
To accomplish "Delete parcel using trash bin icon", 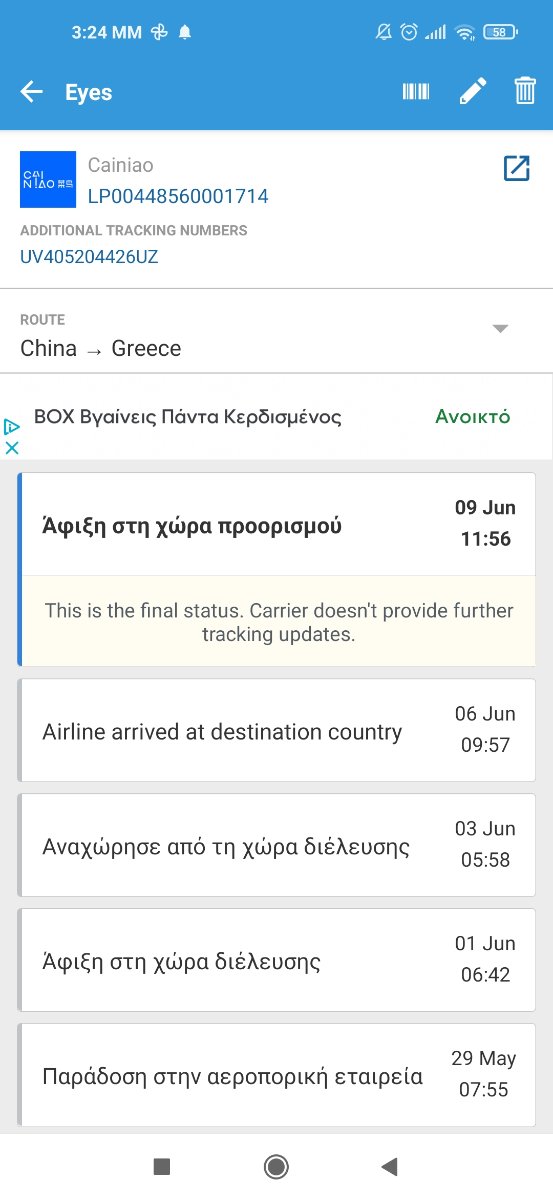I will tap(525, 92).
